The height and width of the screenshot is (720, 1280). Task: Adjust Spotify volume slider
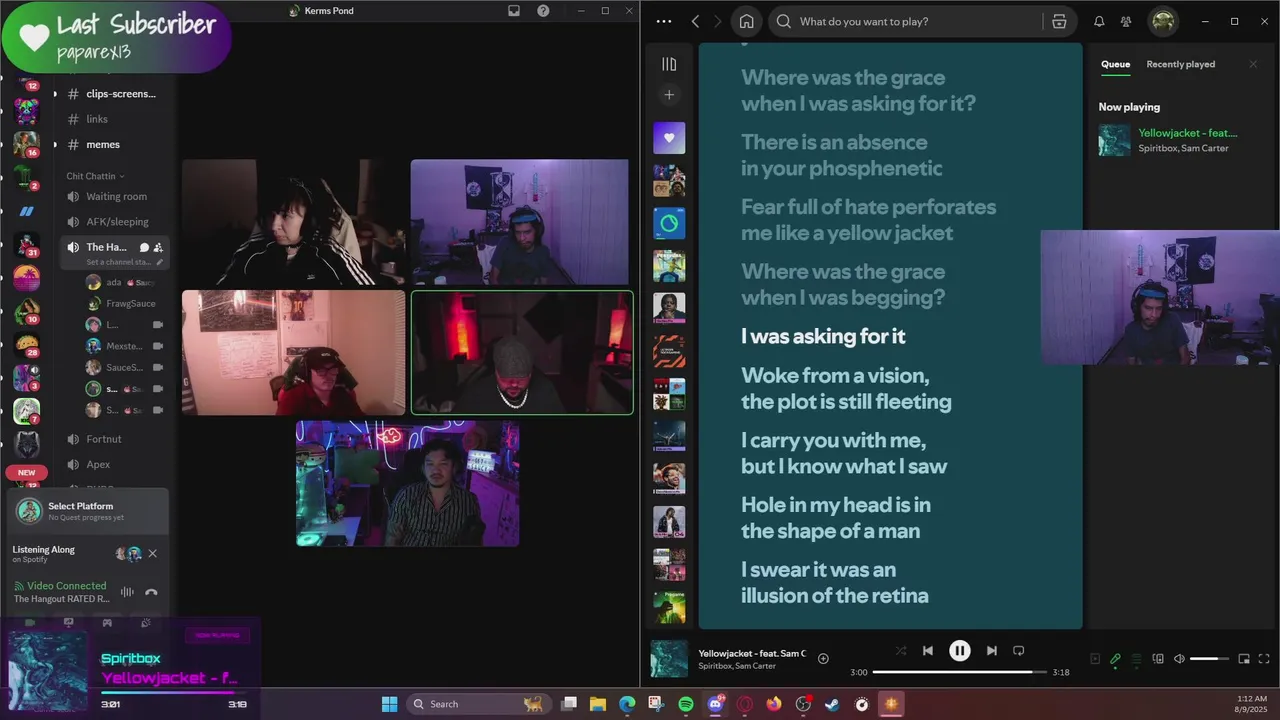pos(1210,659)
